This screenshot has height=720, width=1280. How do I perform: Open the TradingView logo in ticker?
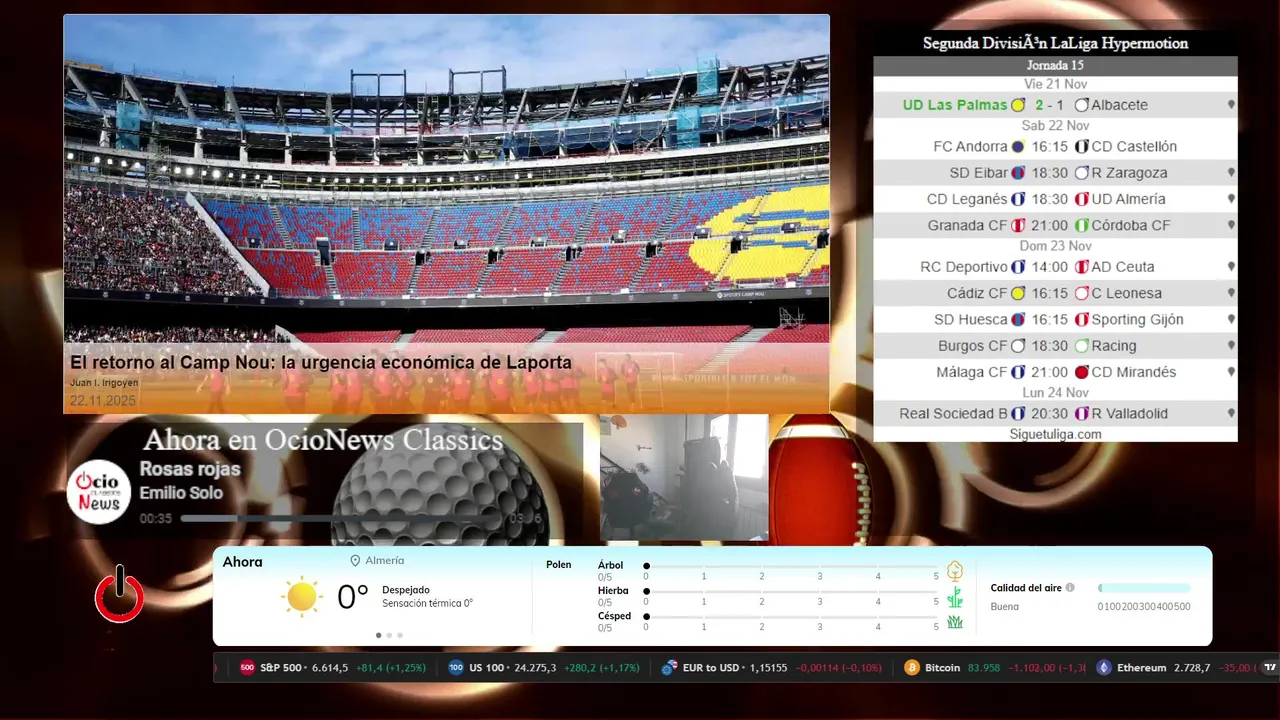point(1270,667)
